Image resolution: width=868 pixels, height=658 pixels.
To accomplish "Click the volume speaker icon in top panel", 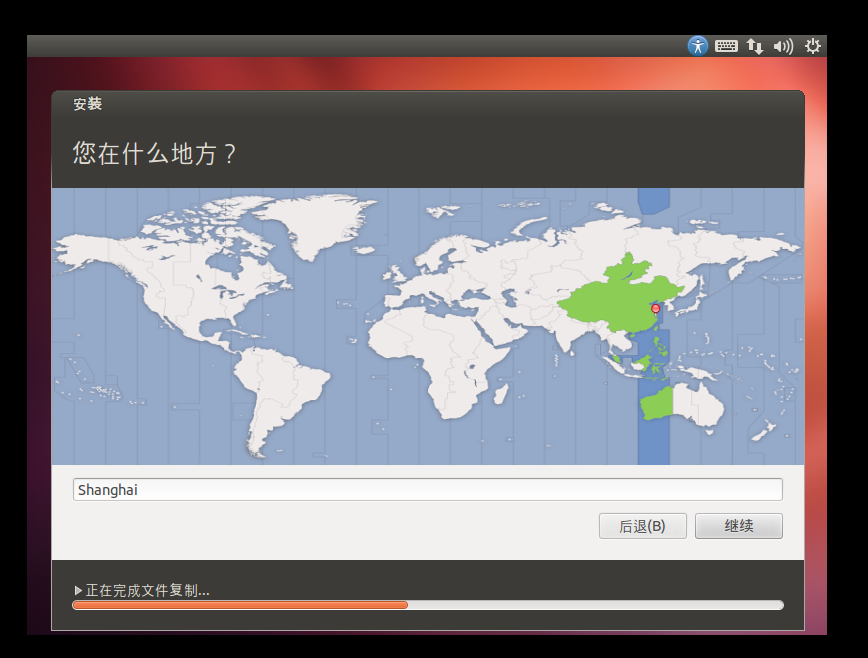I will pyautogui.click(x=783, y=45).
